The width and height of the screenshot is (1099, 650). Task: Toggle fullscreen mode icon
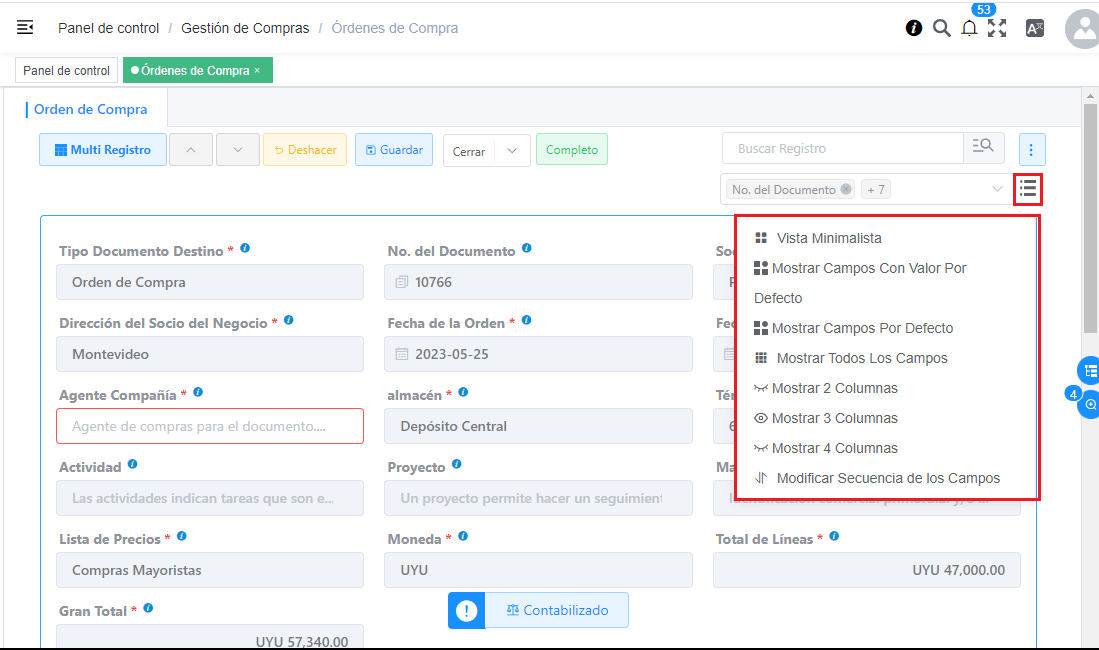pyautogui.click(x=997, y=28)
